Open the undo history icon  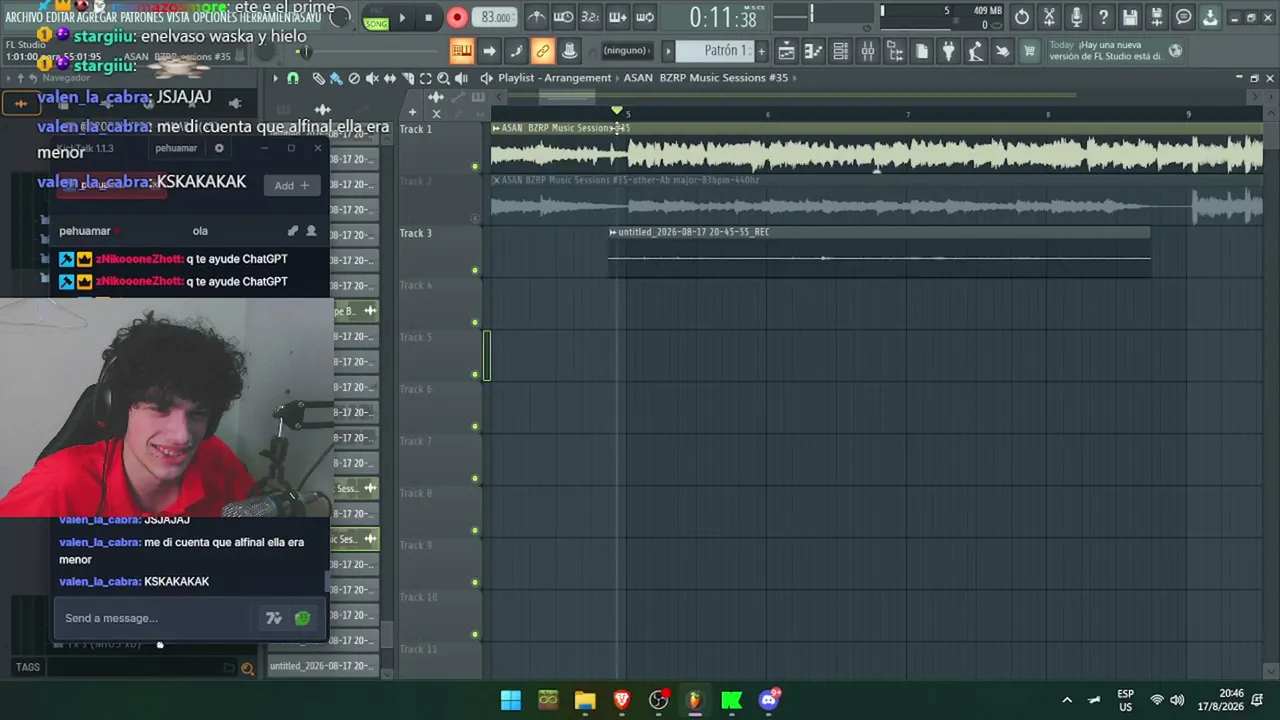click(x=1022, y=17)
